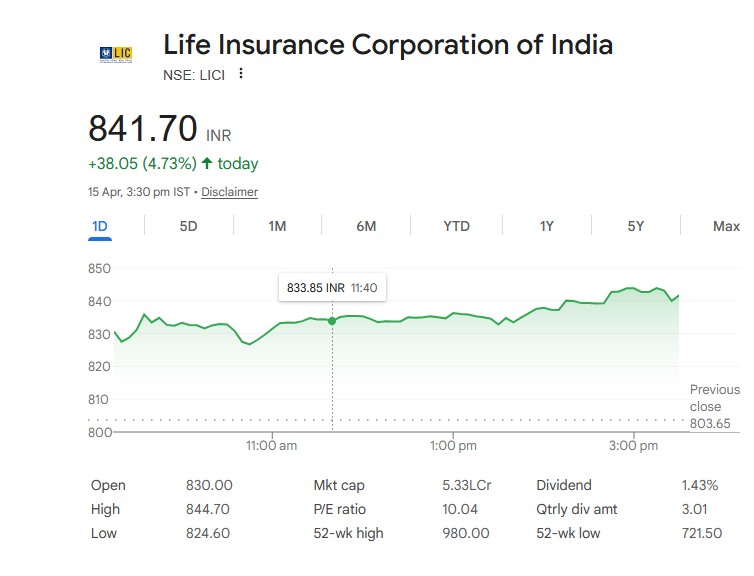Open the 1Y chart view

(x=546, y=226)
